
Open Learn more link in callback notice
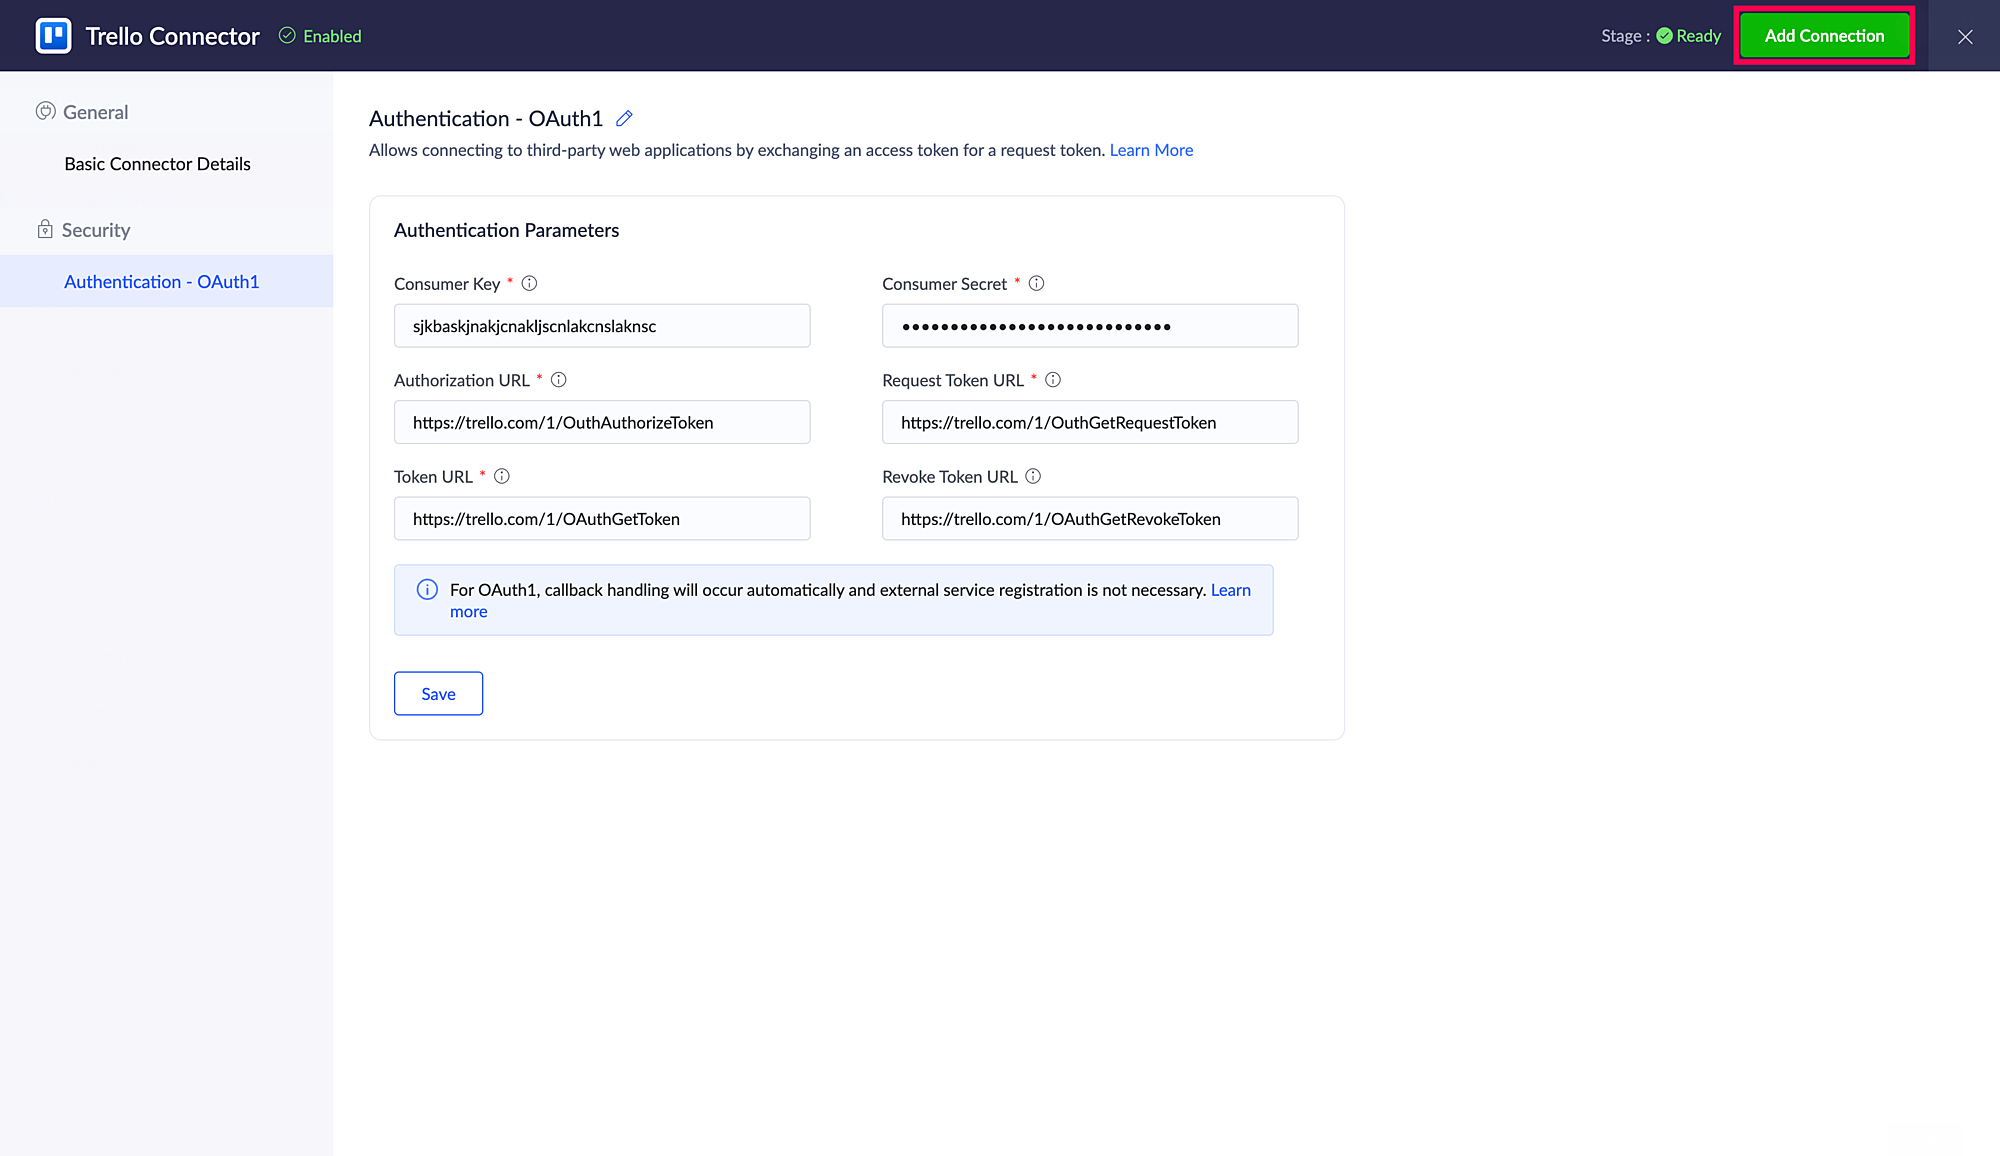[1230, 590]
